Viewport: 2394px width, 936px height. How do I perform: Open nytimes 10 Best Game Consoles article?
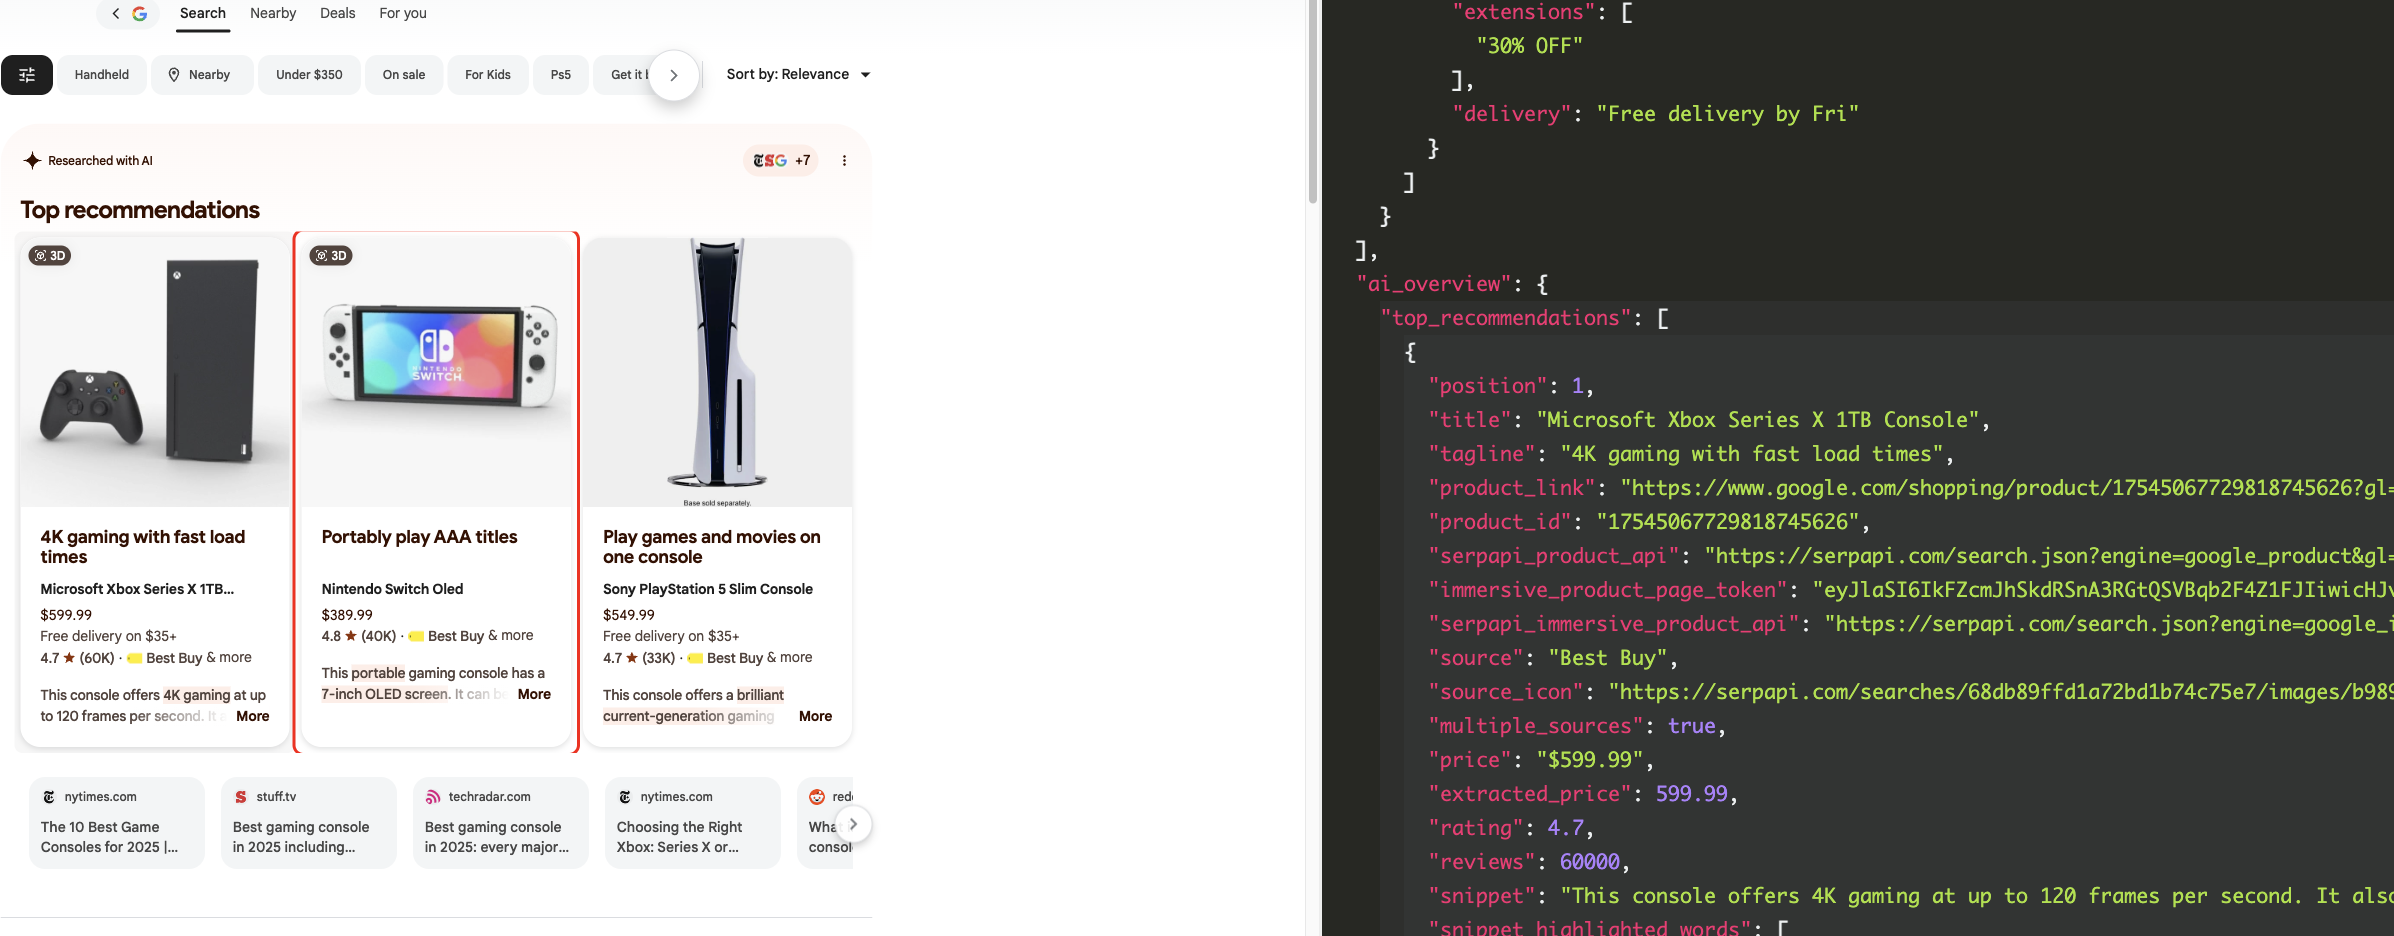(x=117, y=822)
